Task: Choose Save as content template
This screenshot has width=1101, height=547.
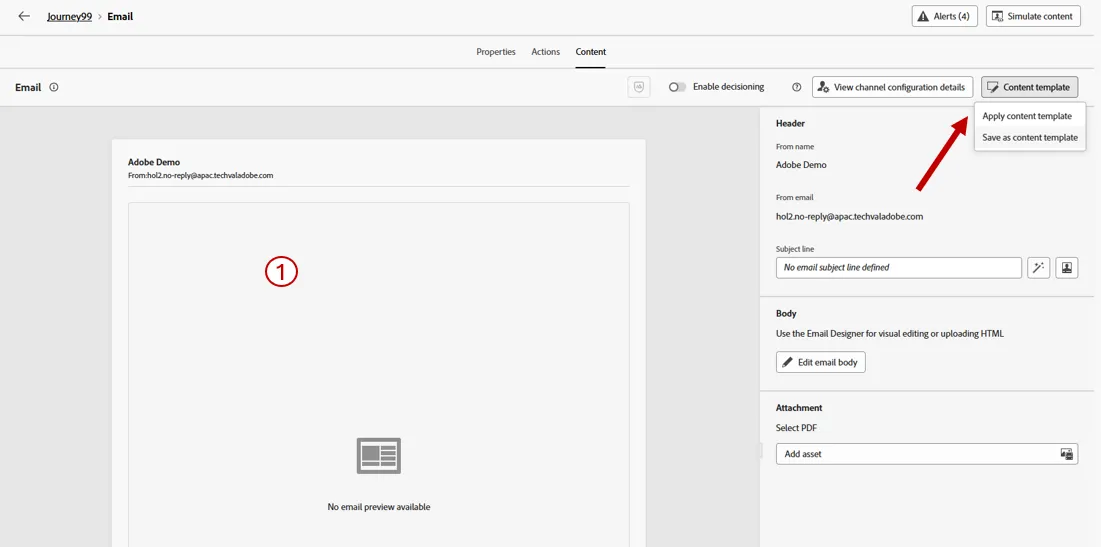Action: pos(1029,138)
